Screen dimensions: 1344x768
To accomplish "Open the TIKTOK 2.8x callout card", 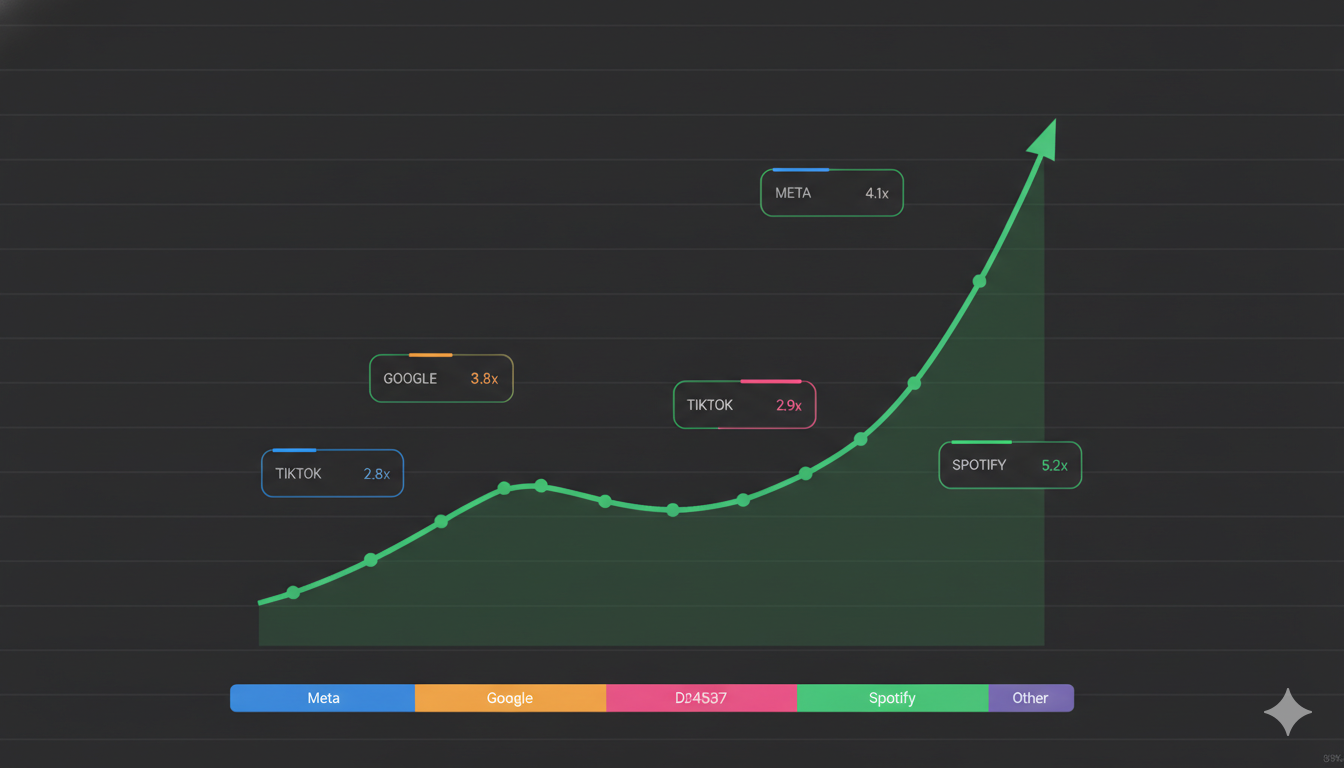I will pyautogui.click(x=332, y=474).
